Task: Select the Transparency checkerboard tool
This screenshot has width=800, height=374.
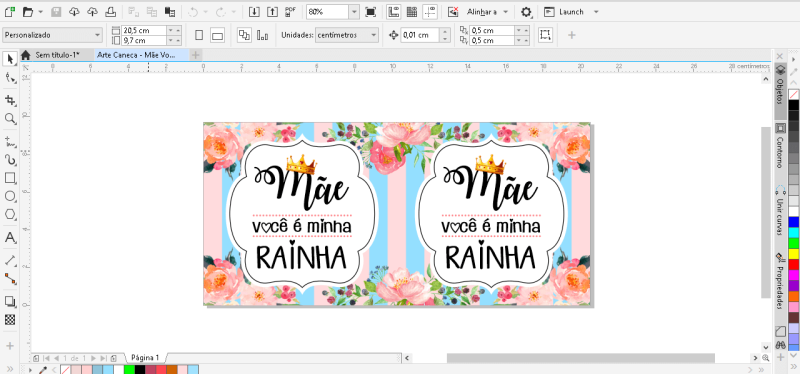Action: (x=10, y=320)
